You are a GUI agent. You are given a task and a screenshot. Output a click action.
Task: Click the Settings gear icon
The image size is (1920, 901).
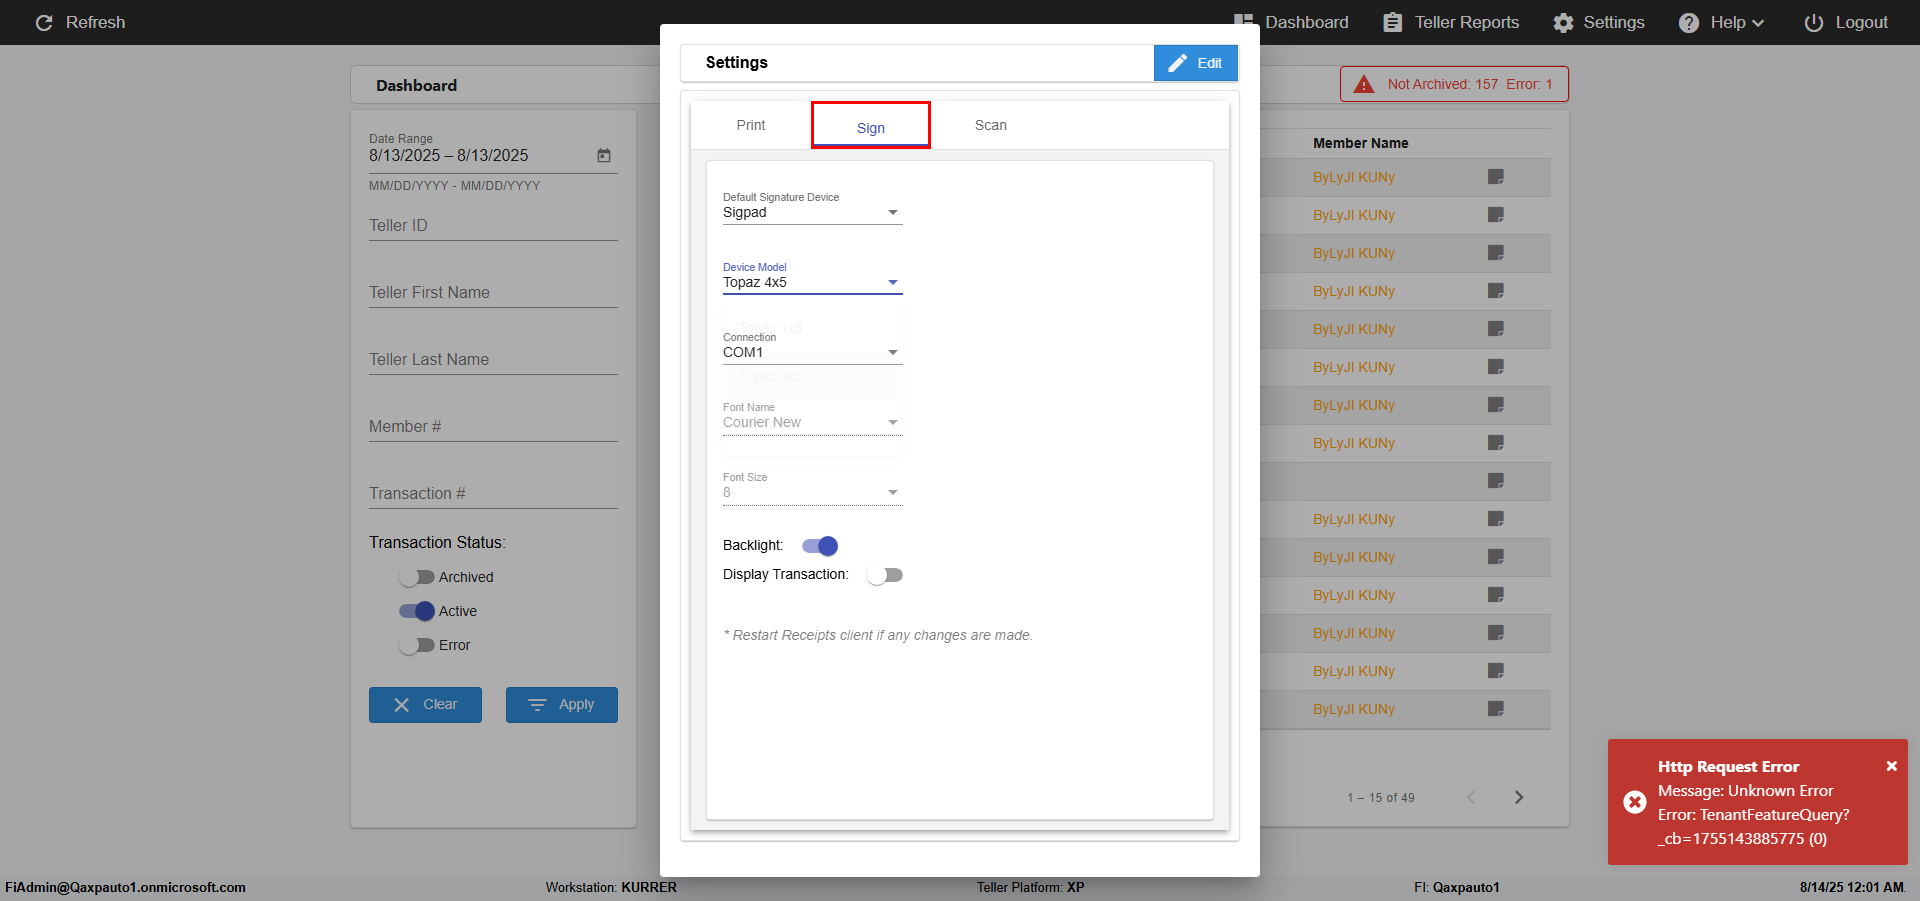point(1563,22)
